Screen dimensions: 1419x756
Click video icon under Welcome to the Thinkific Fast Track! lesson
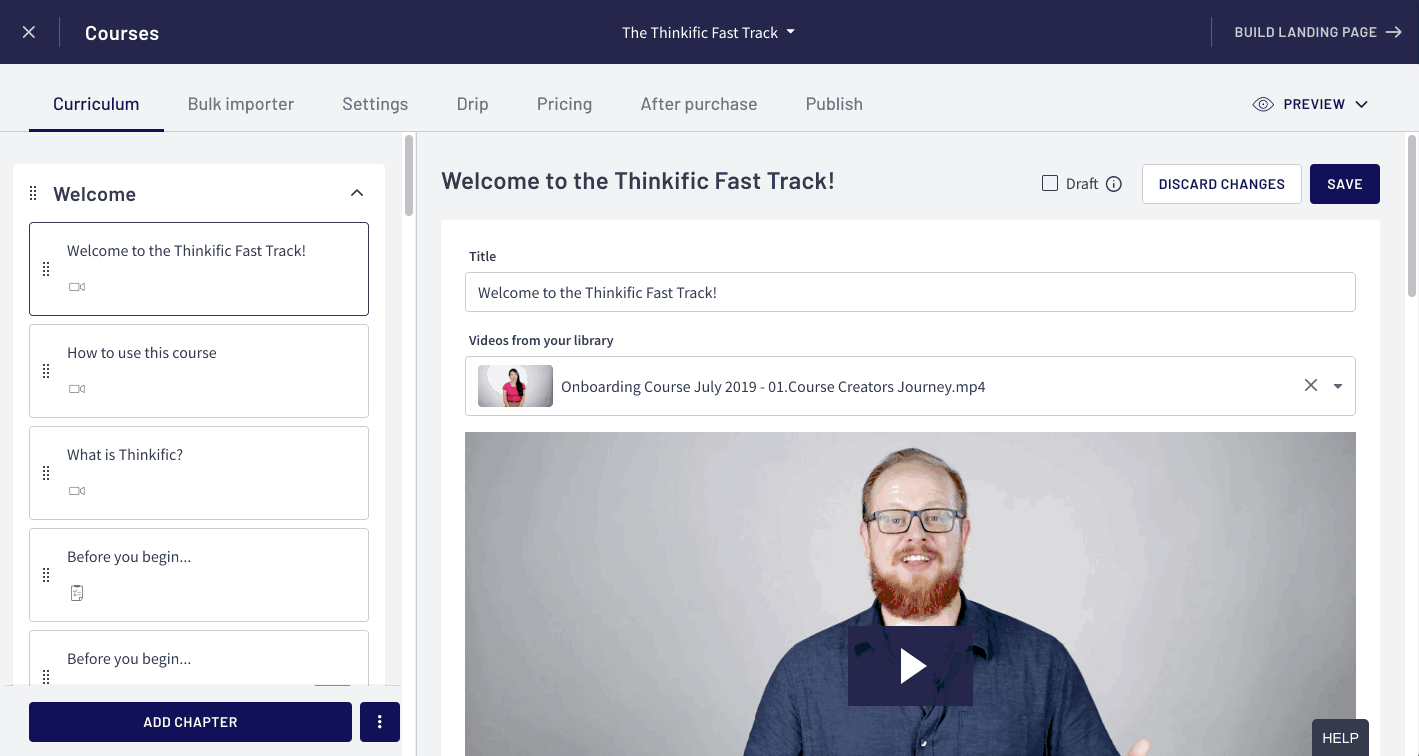(x=77, y=287)
